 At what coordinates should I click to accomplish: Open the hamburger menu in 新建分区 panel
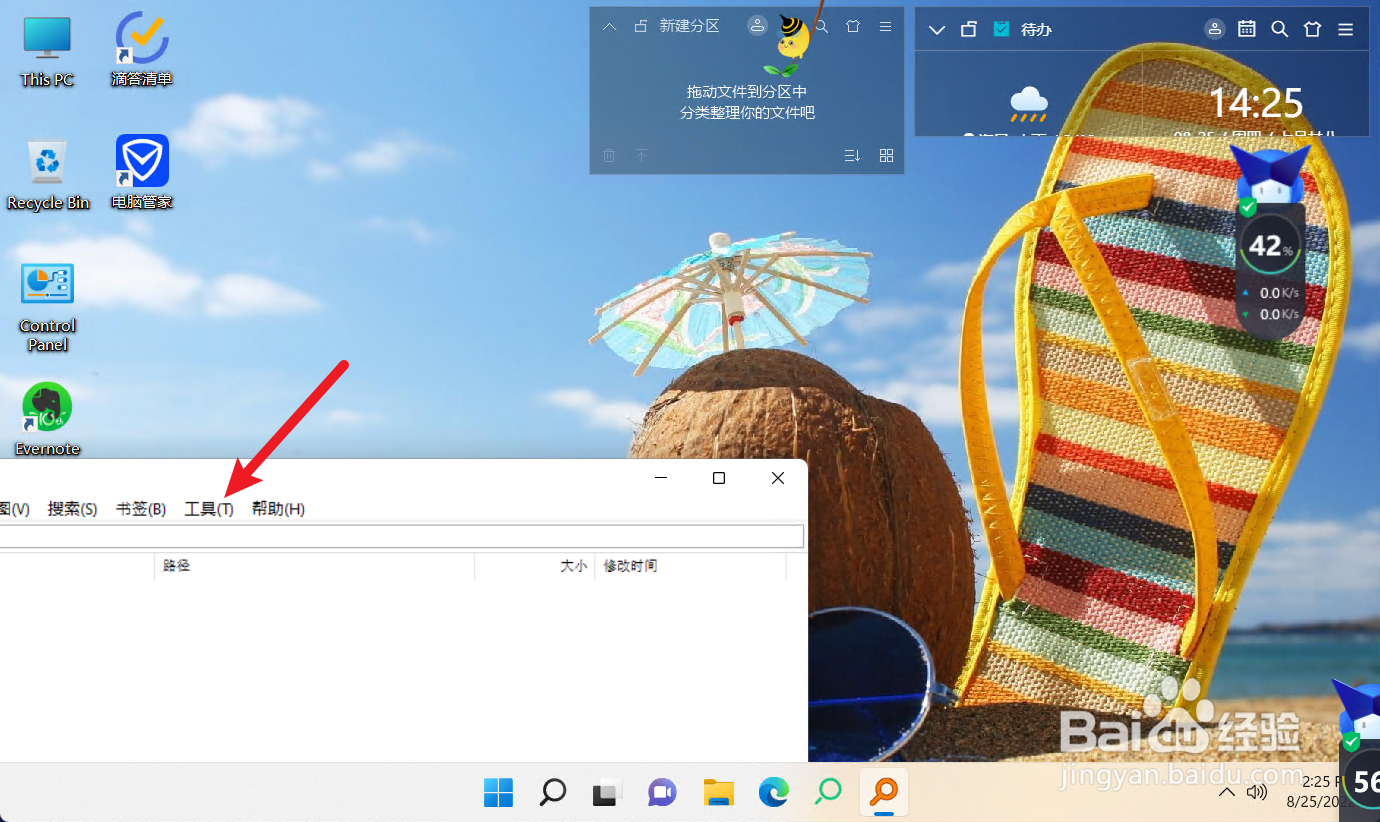(885, 27)
